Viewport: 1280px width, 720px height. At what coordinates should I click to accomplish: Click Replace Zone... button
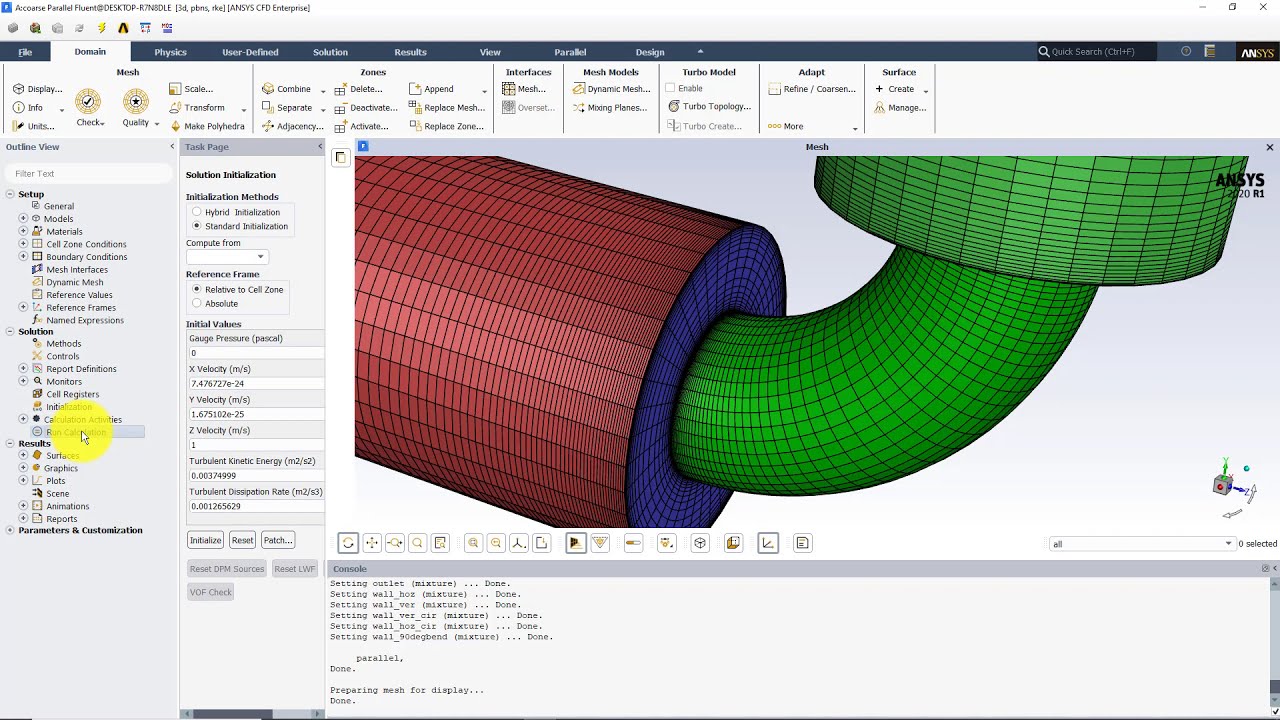(x=446, y=126)
